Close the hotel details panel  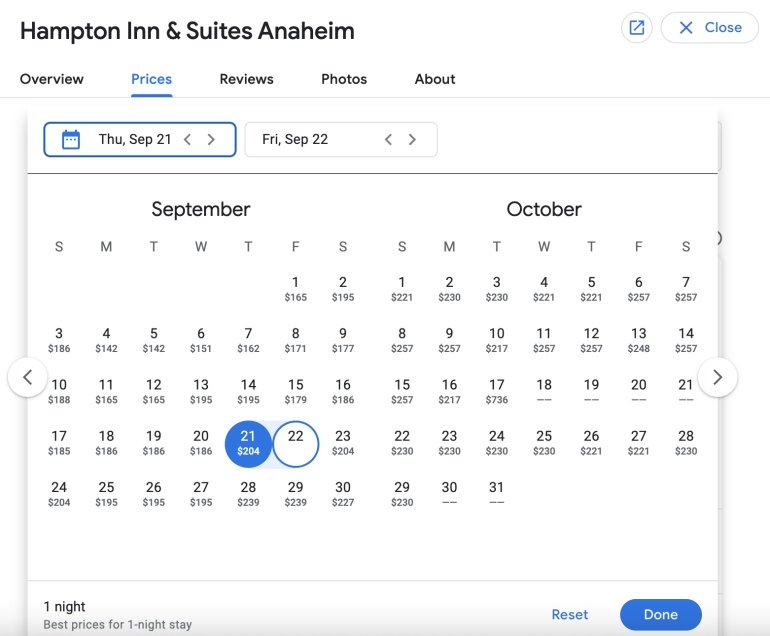[710, 28]
